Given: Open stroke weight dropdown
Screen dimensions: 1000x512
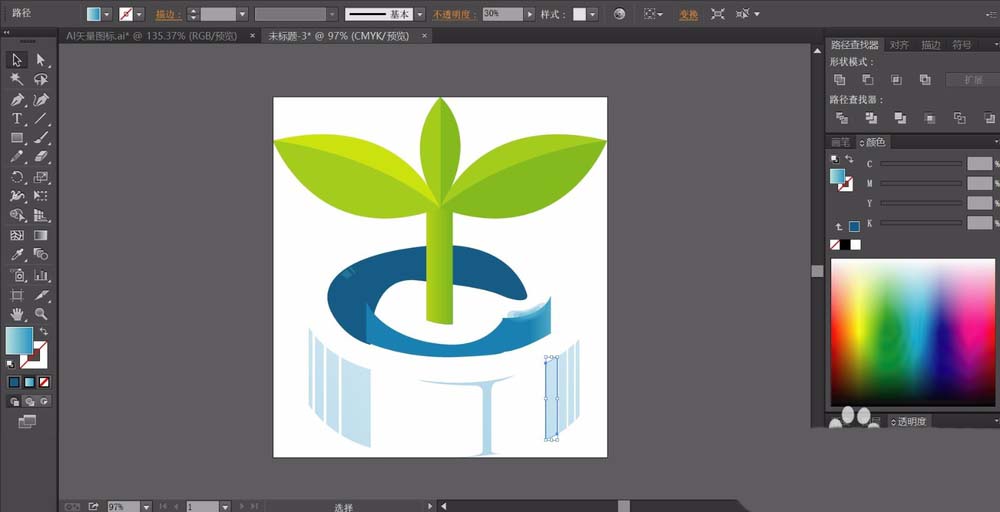Looking at the screenshot, I should pyautogui.click(x=242, y=14).
